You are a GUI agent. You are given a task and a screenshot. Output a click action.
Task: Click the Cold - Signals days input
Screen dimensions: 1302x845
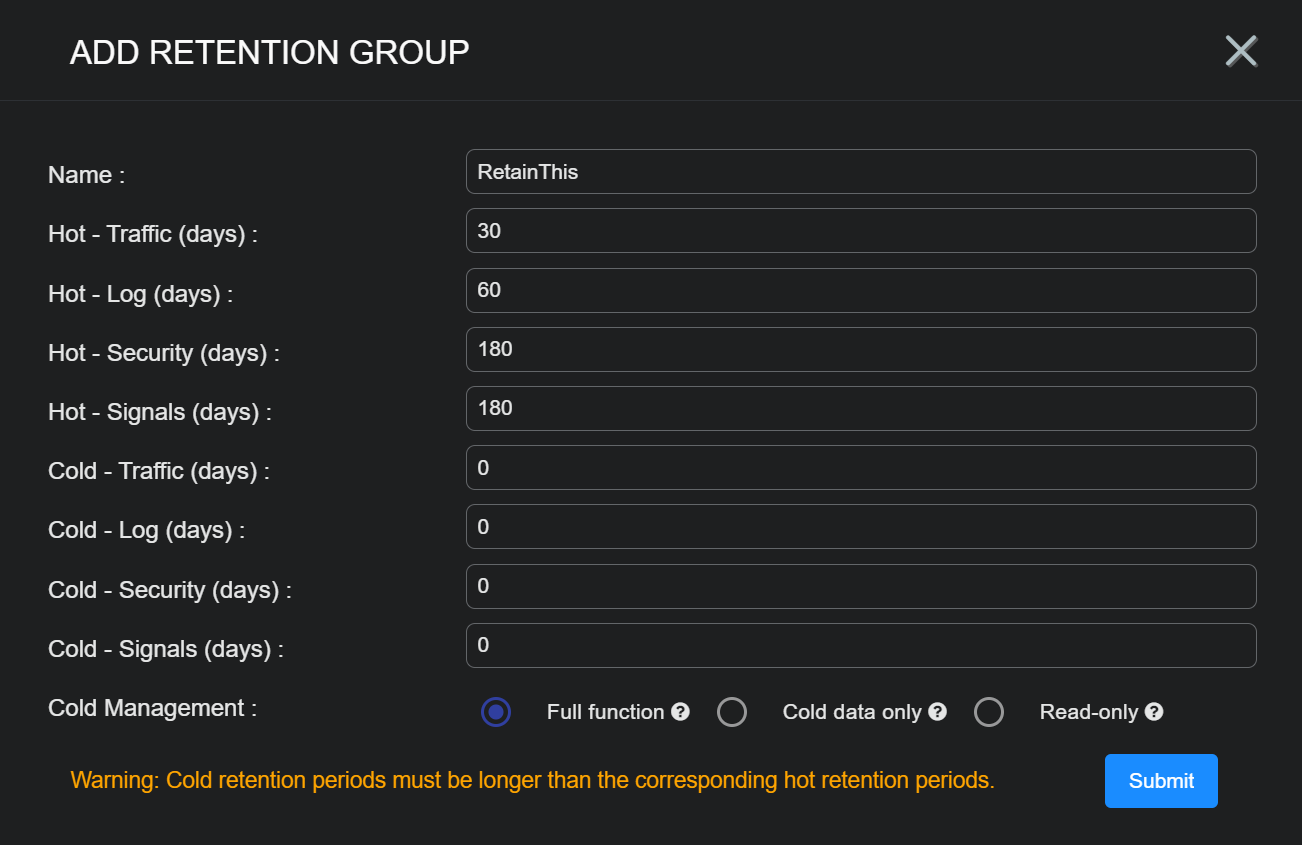[x=860, y=645]
